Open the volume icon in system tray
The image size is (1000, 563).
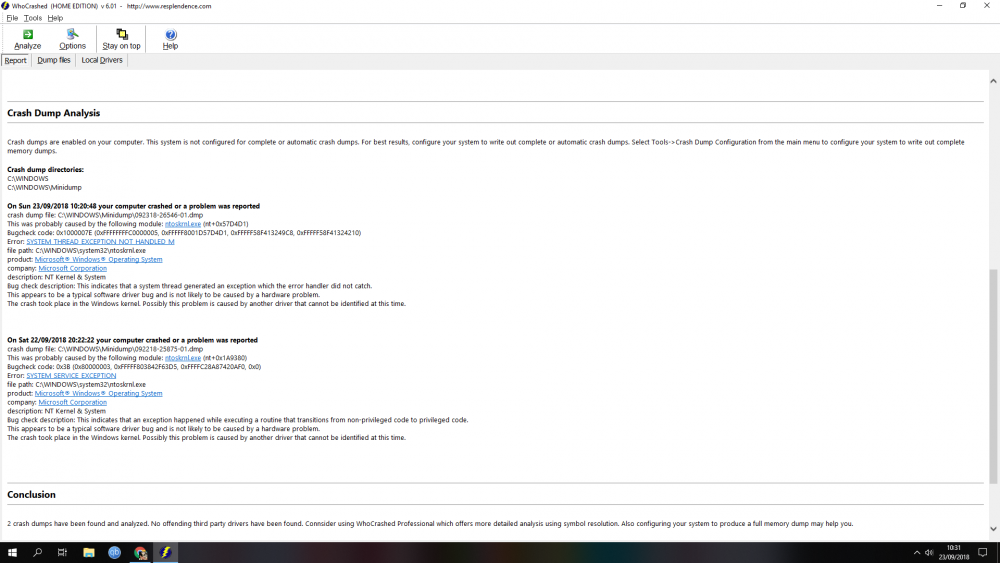[929, 553]
